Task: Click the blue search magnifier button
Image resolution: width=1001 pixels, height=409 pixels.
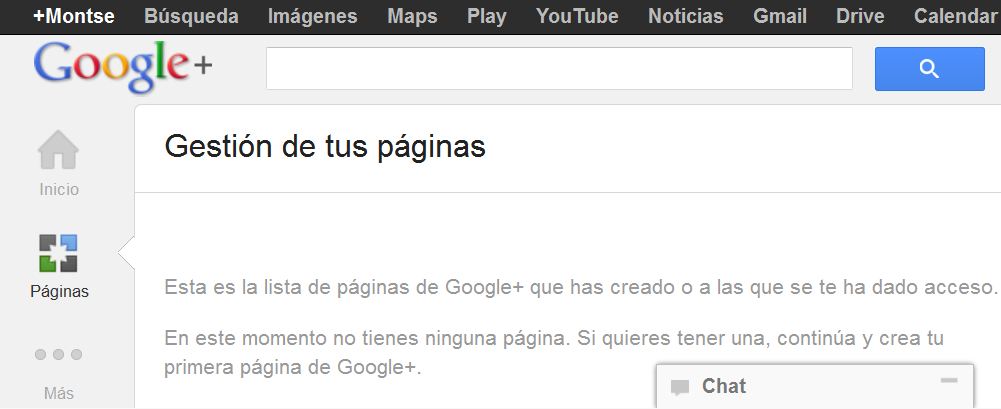Action: click(x=930, y=68)
